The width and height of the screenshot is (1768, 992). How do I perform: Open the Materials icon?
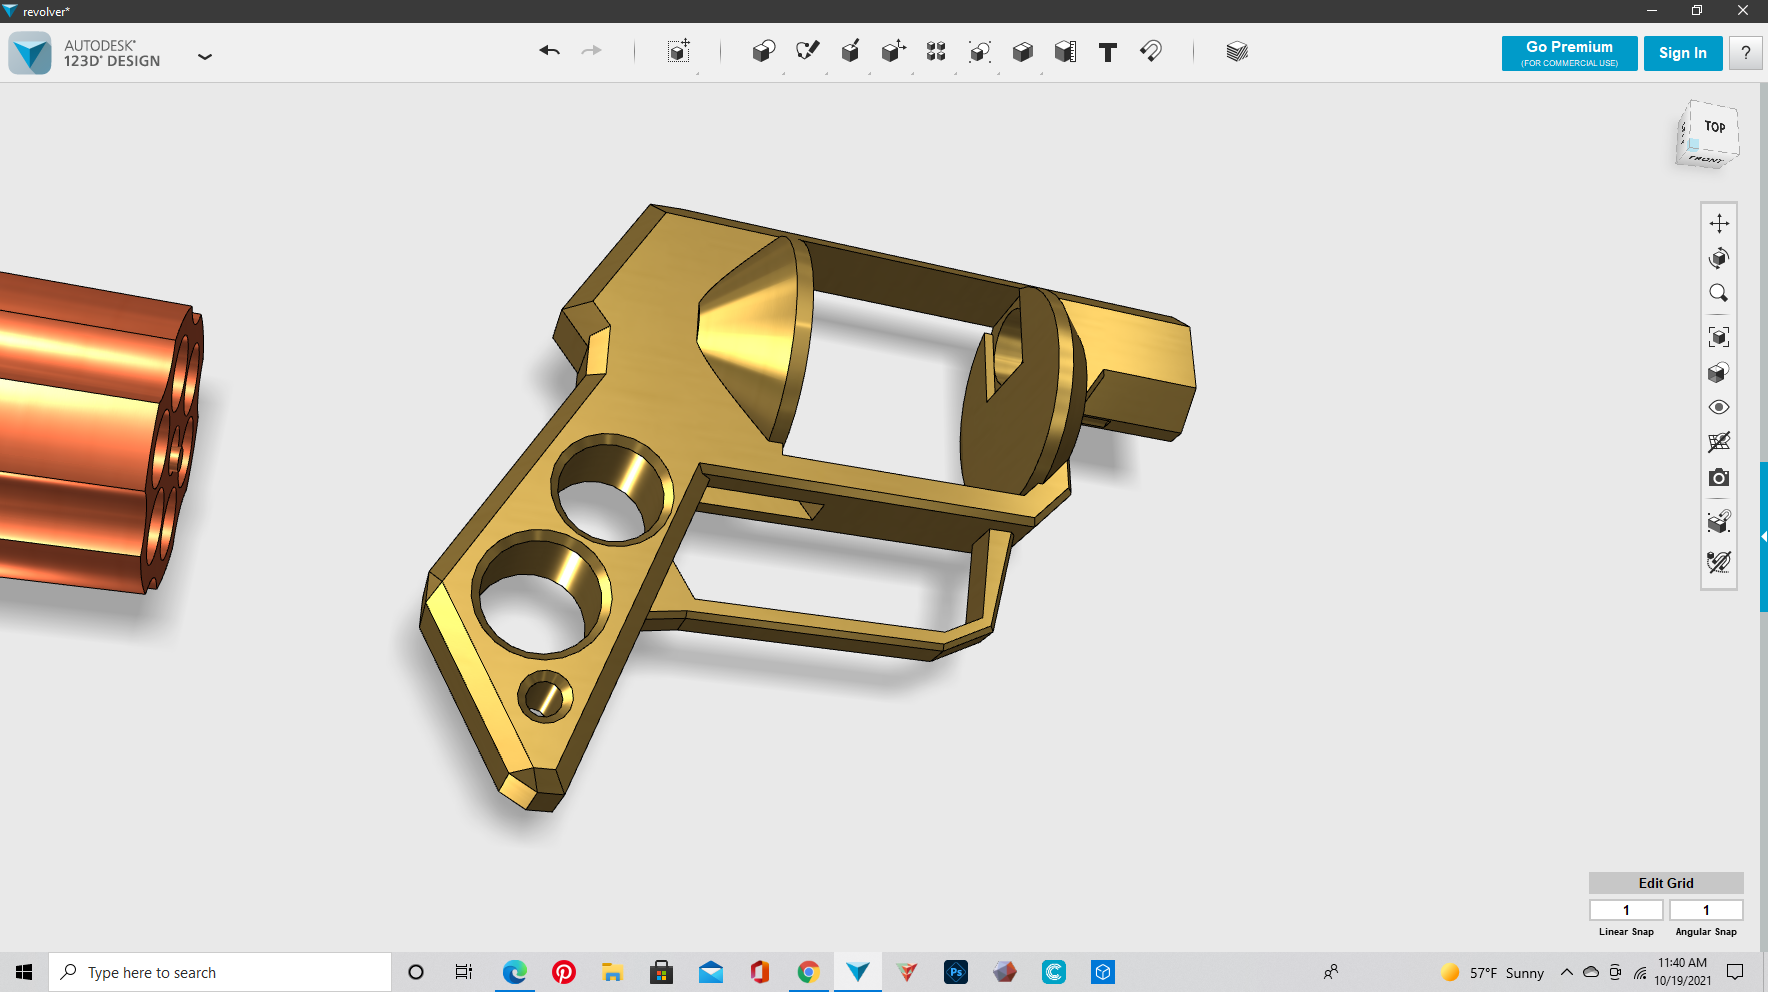pos(1237,52)
